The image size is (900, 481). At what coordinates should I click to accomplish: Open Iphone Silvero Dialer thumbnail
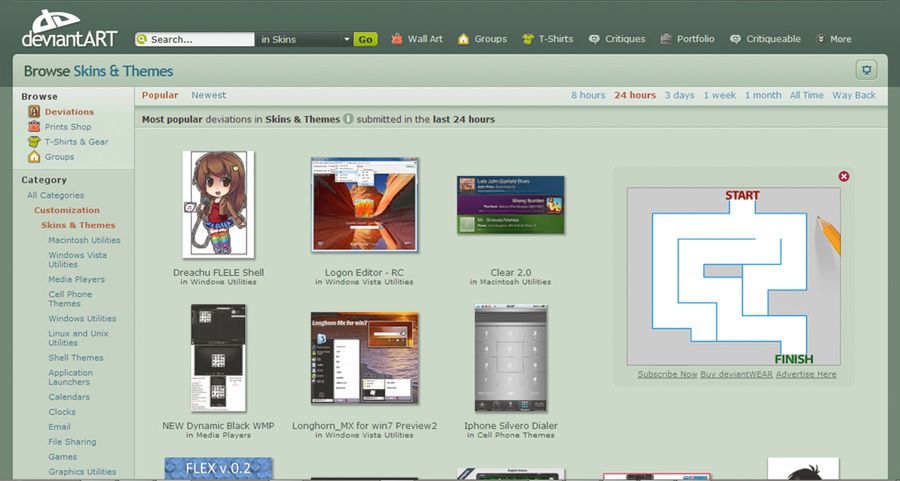coord(511,358)
